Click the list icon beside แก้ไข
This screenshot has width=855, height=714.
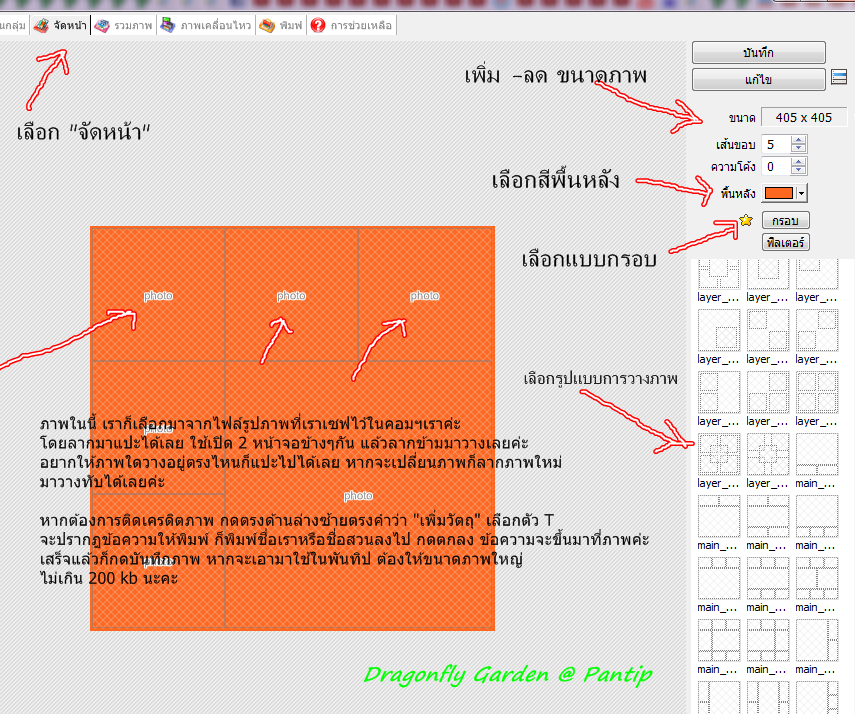click(839, 77)
